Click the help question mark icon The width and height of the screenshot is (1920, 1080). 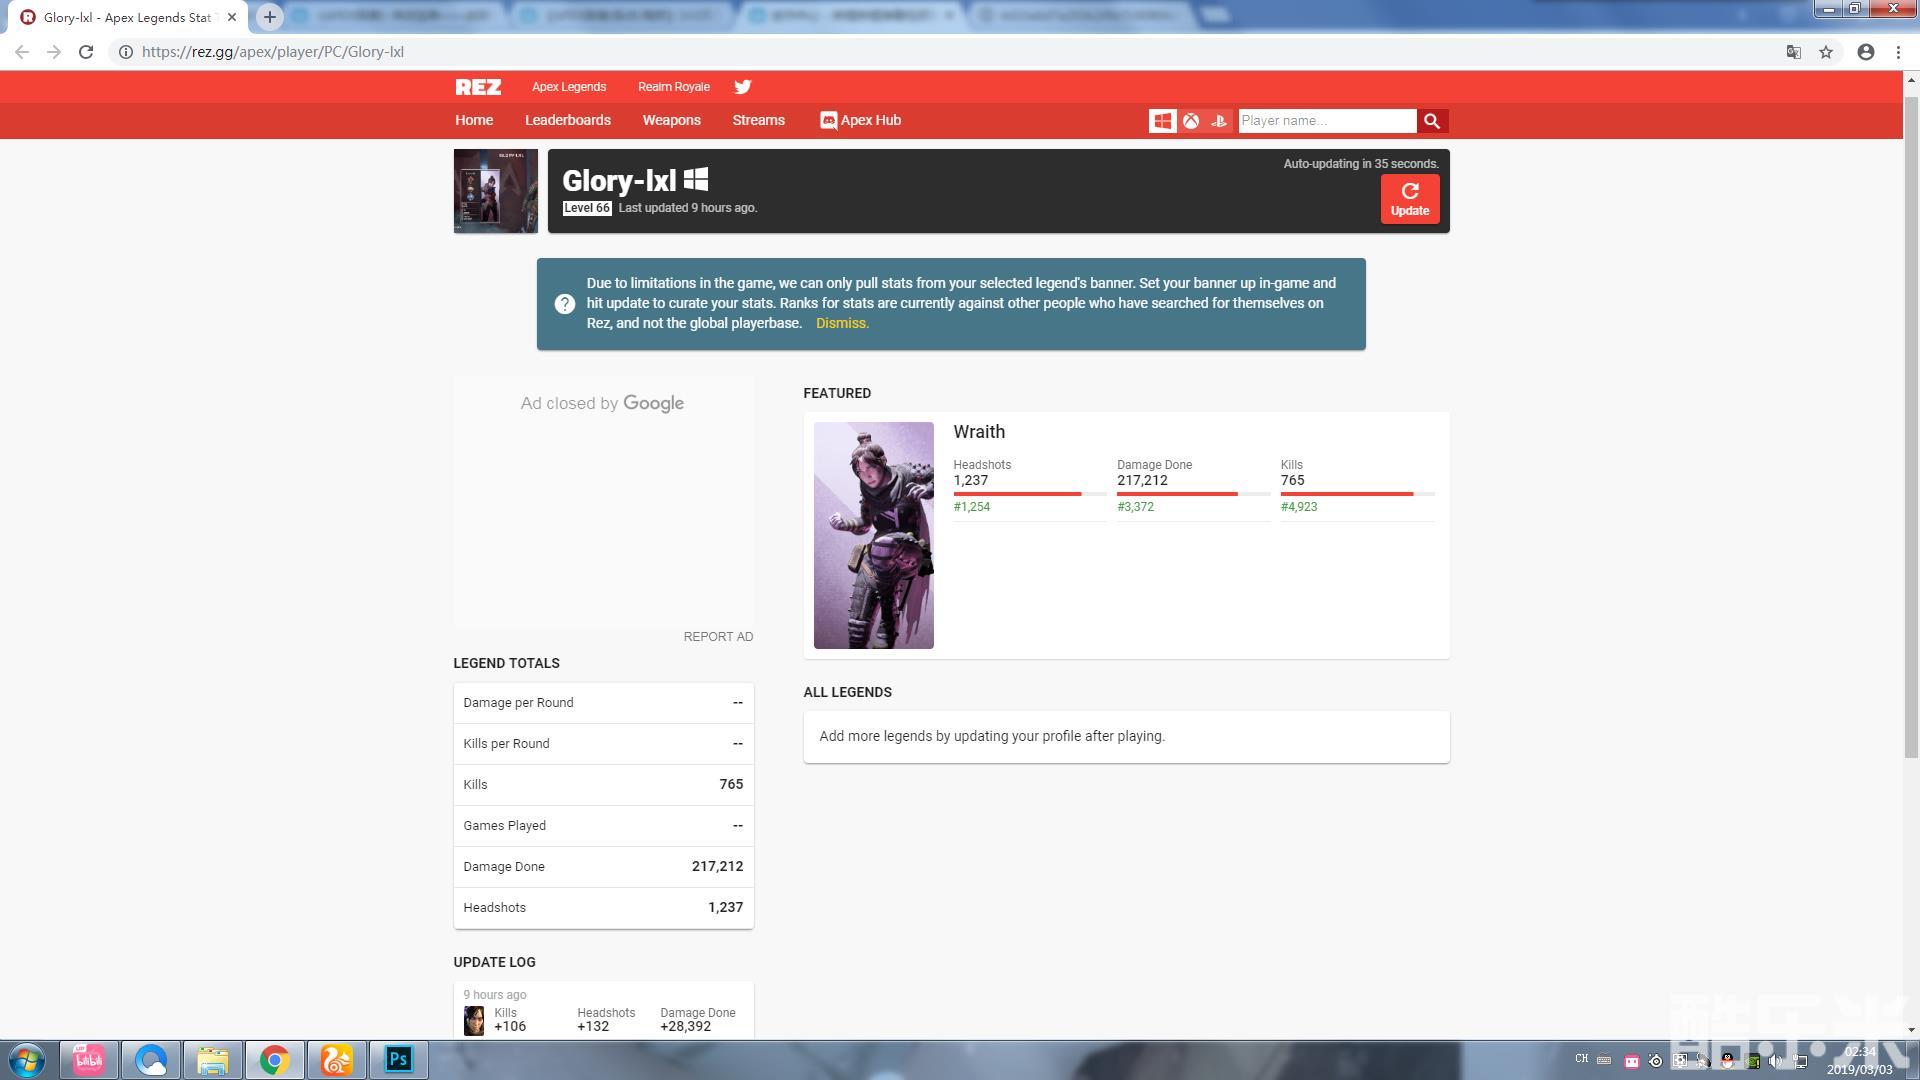tap(565, 304)
